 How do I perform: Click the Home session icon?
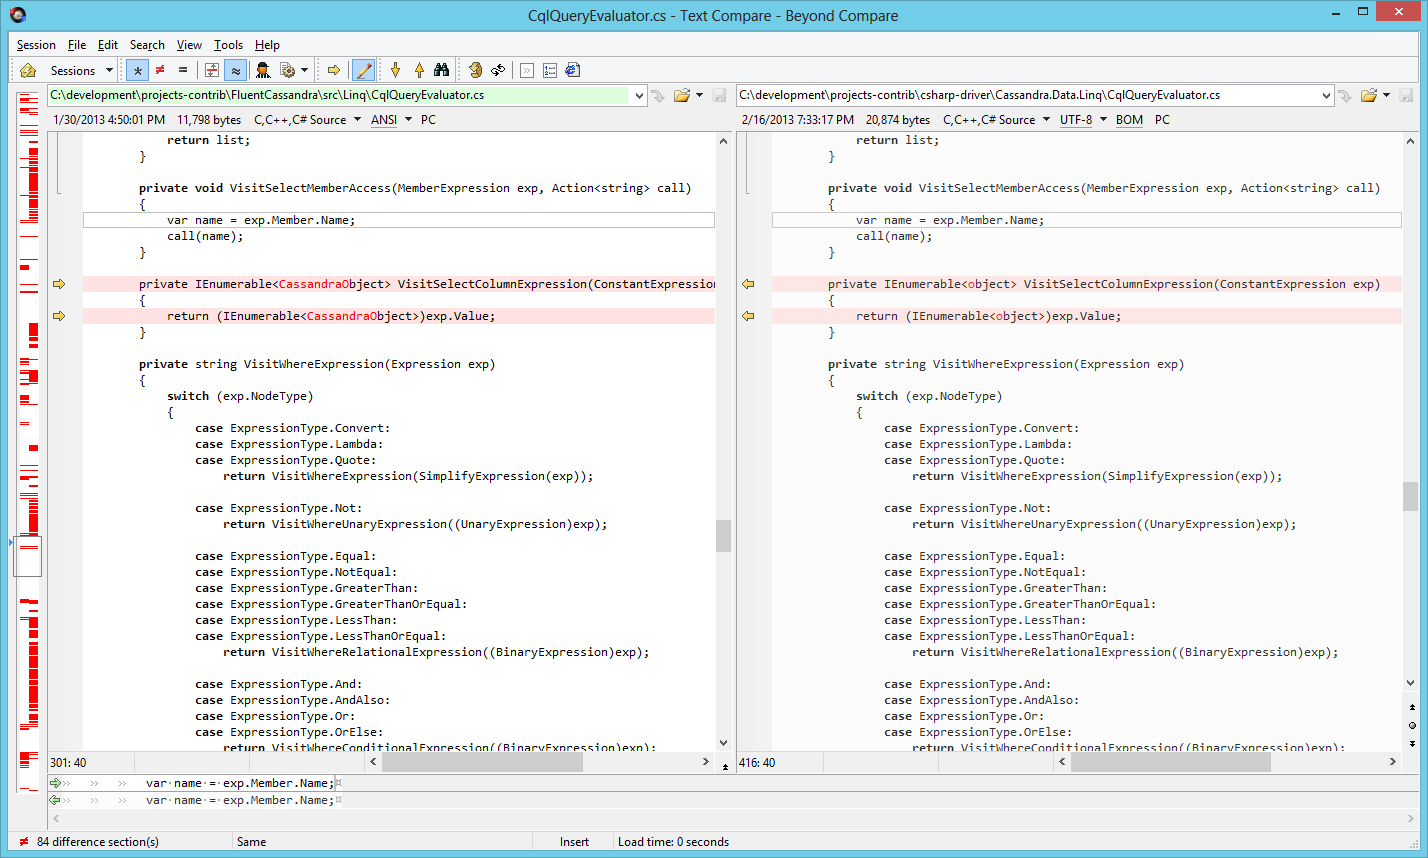pos(28,70)
